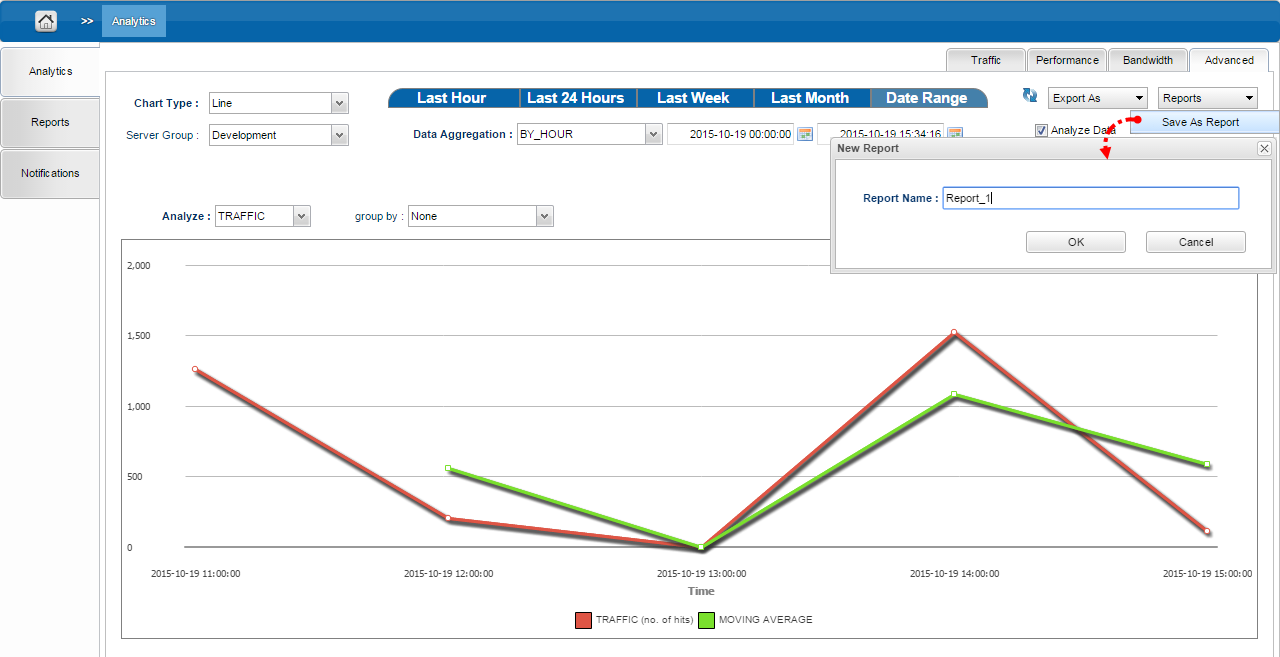Cancel the New Report dialog
The height and width of the screenshot is (657, 1280).
point(1196,242)
